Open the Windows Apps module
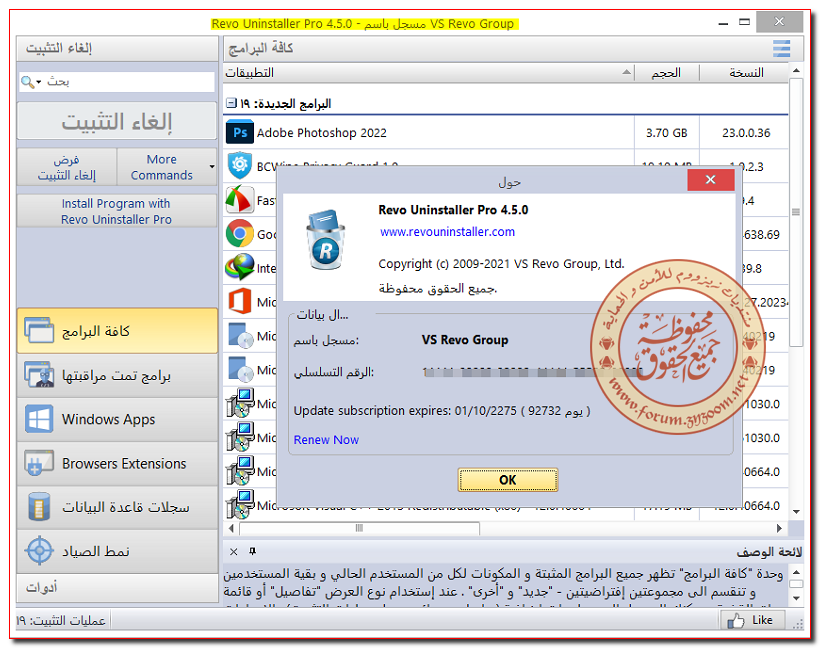820x648 pixels. 117,419
